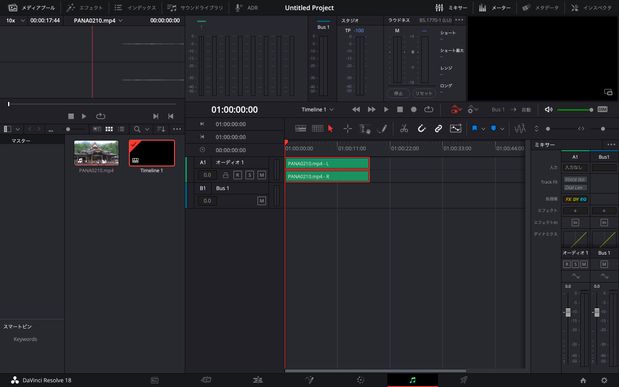Viewport: 619px width, 387px height.
Task: Add a marker with the marker icon
Action: click(493, 128)
